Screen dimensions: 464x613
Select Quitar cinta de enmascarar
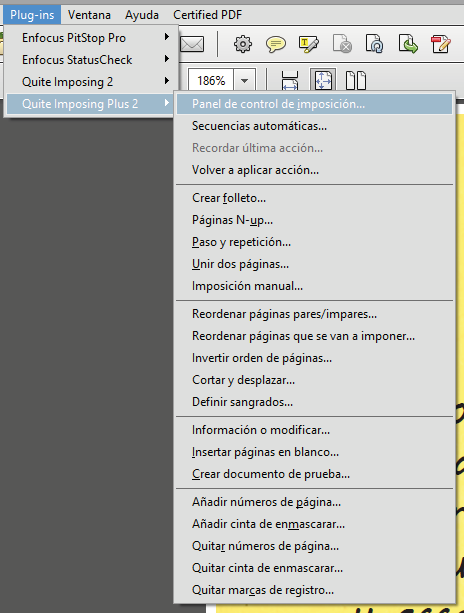(314, 568)
